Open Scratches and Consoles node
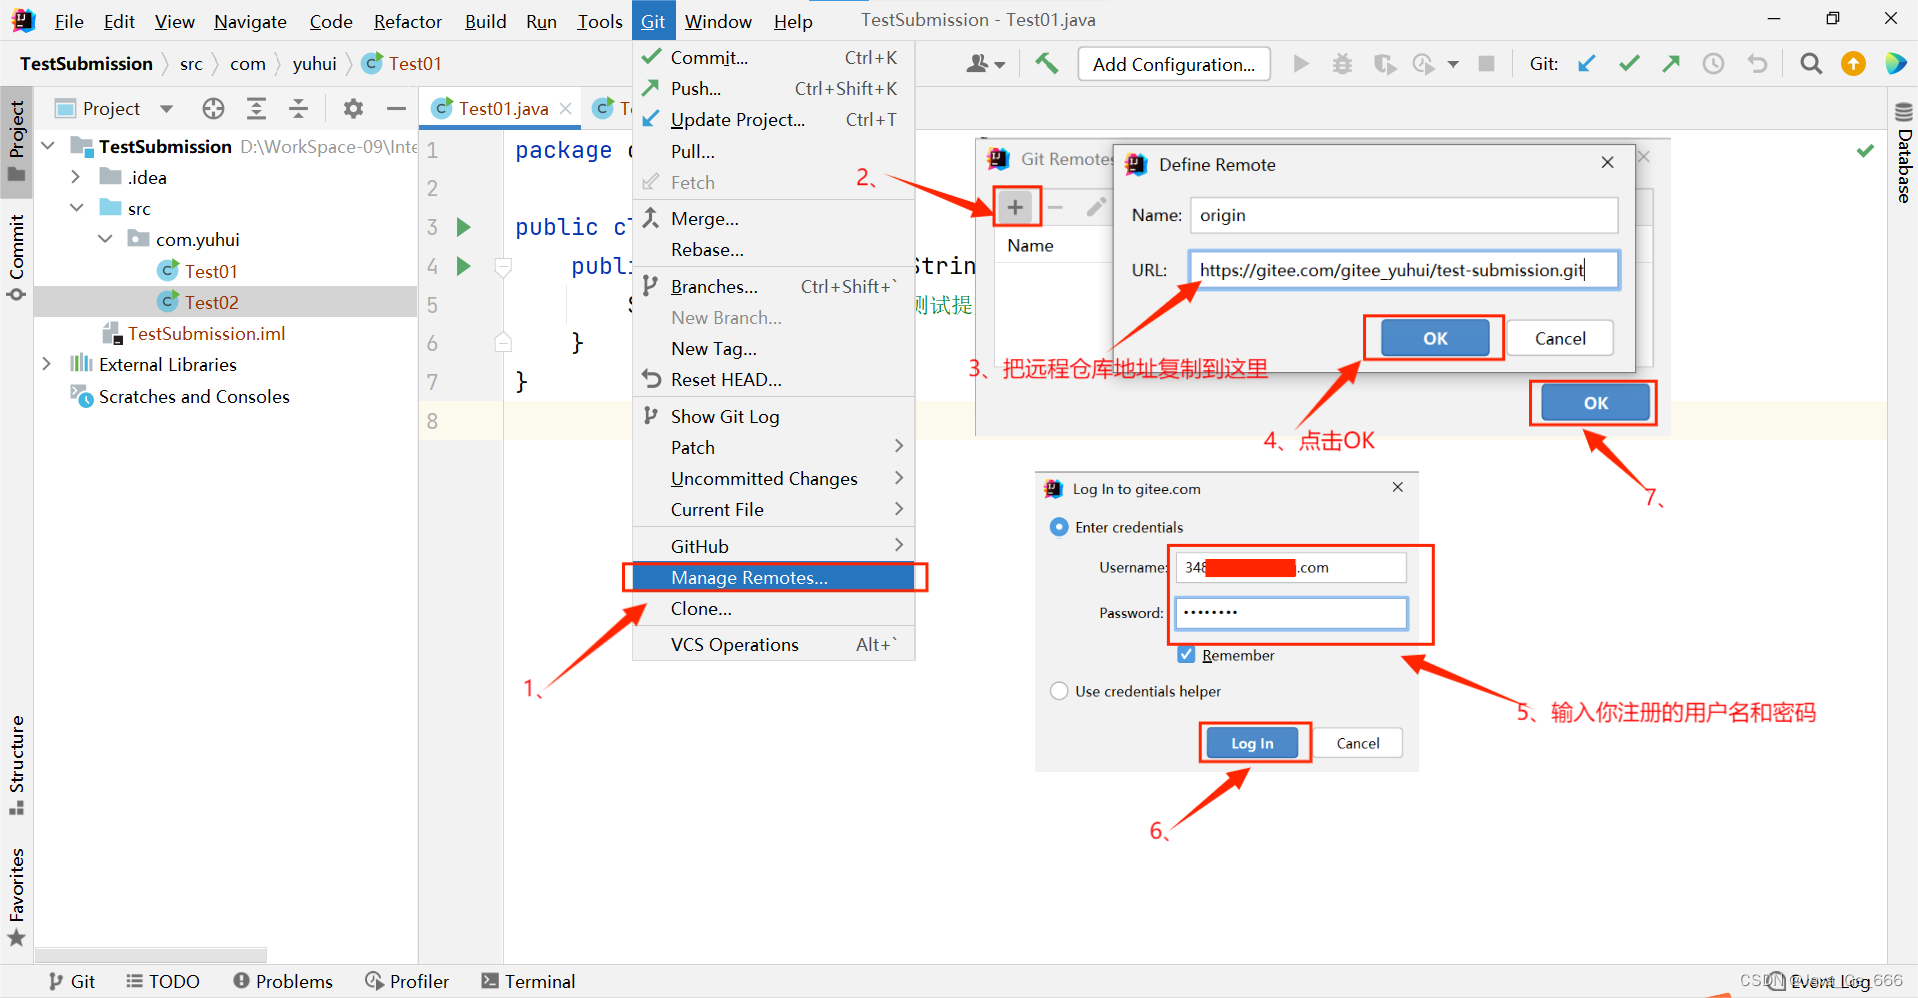This screenshot has height=998, width=1918. point(194,396)
